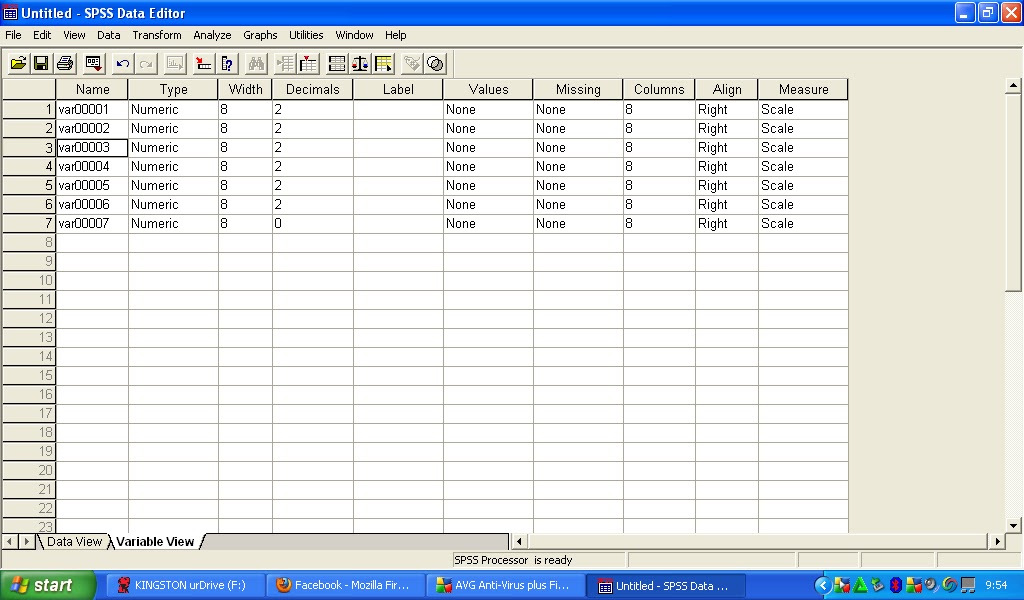Click the Open File folder icon
The width and height of the screenshot is (1024, 600).
18,63
